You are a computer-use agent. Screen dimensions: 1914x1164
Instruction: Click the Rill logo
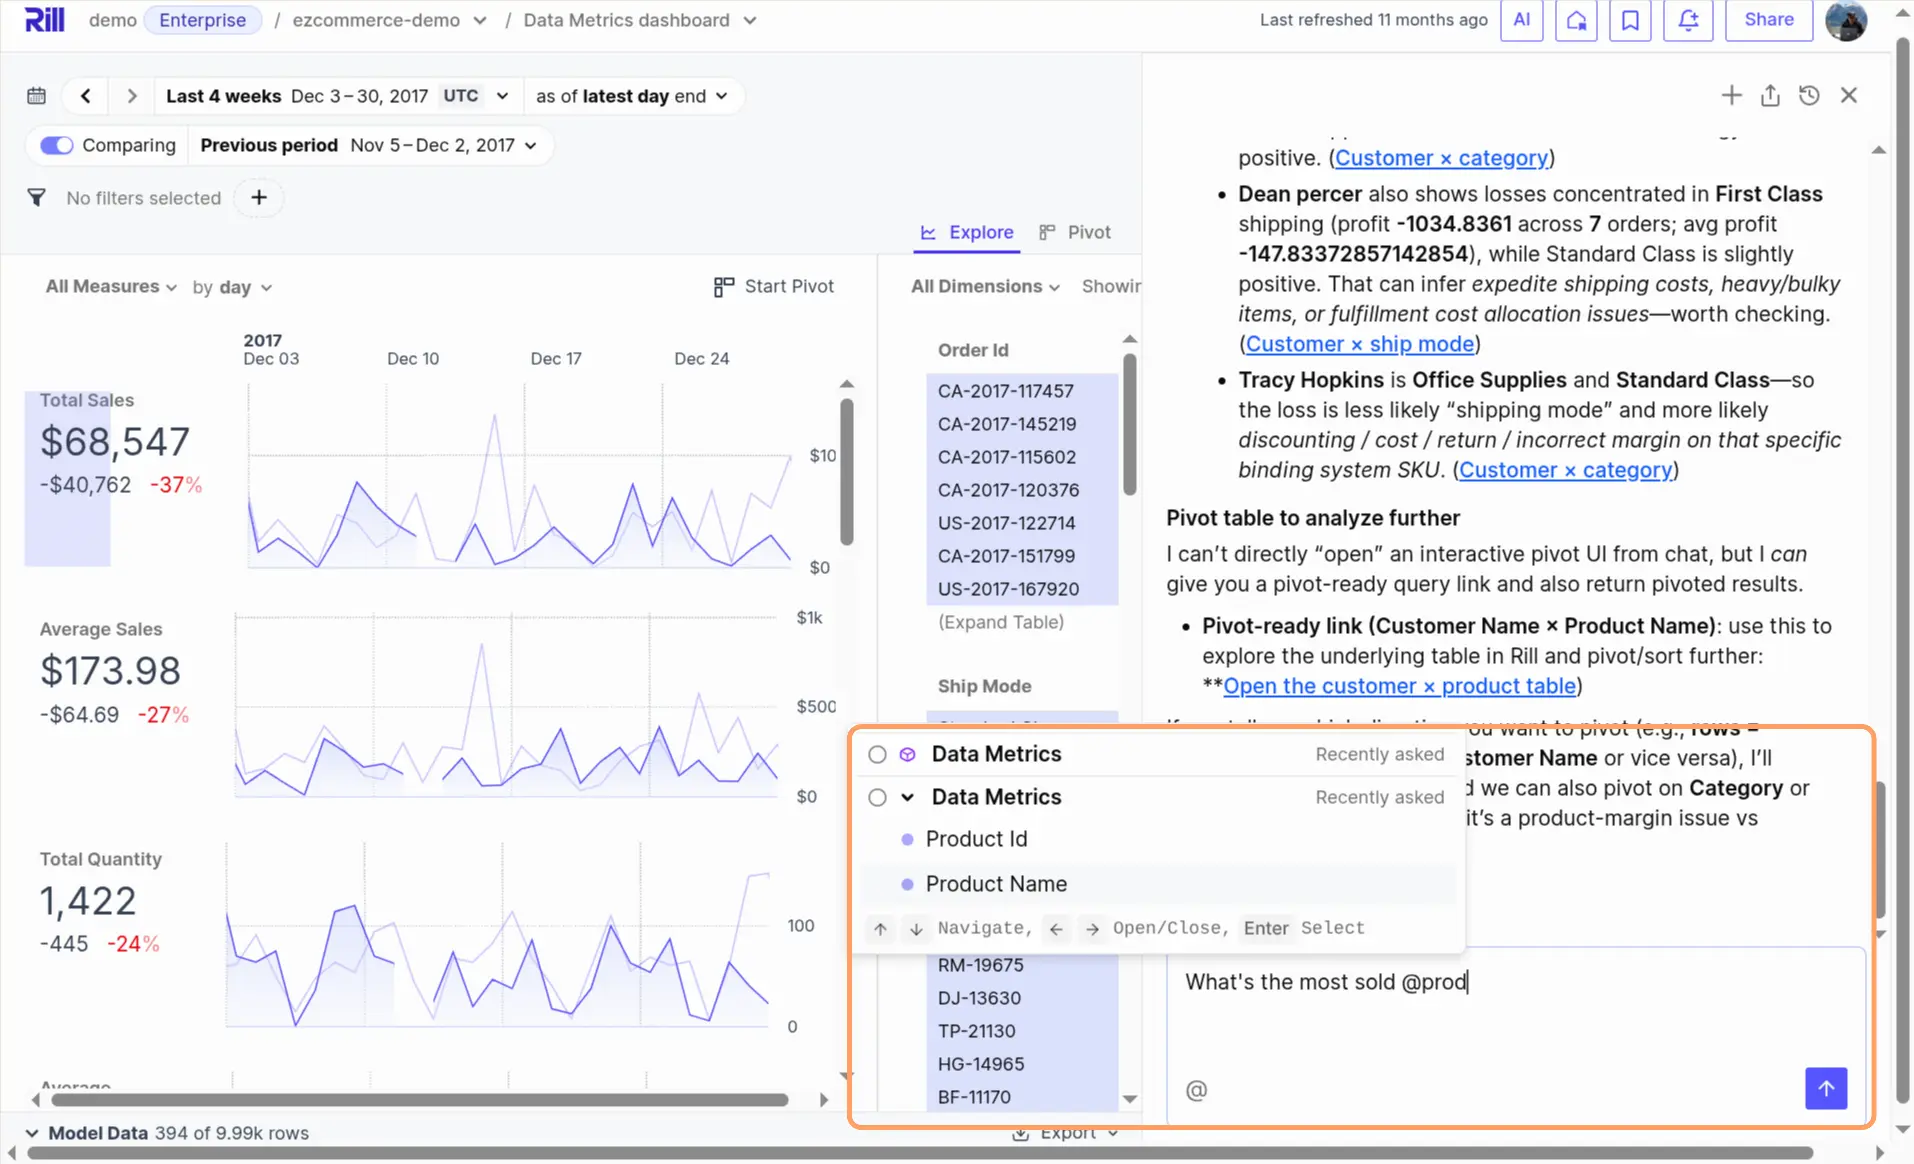click(x=44, y=20)
